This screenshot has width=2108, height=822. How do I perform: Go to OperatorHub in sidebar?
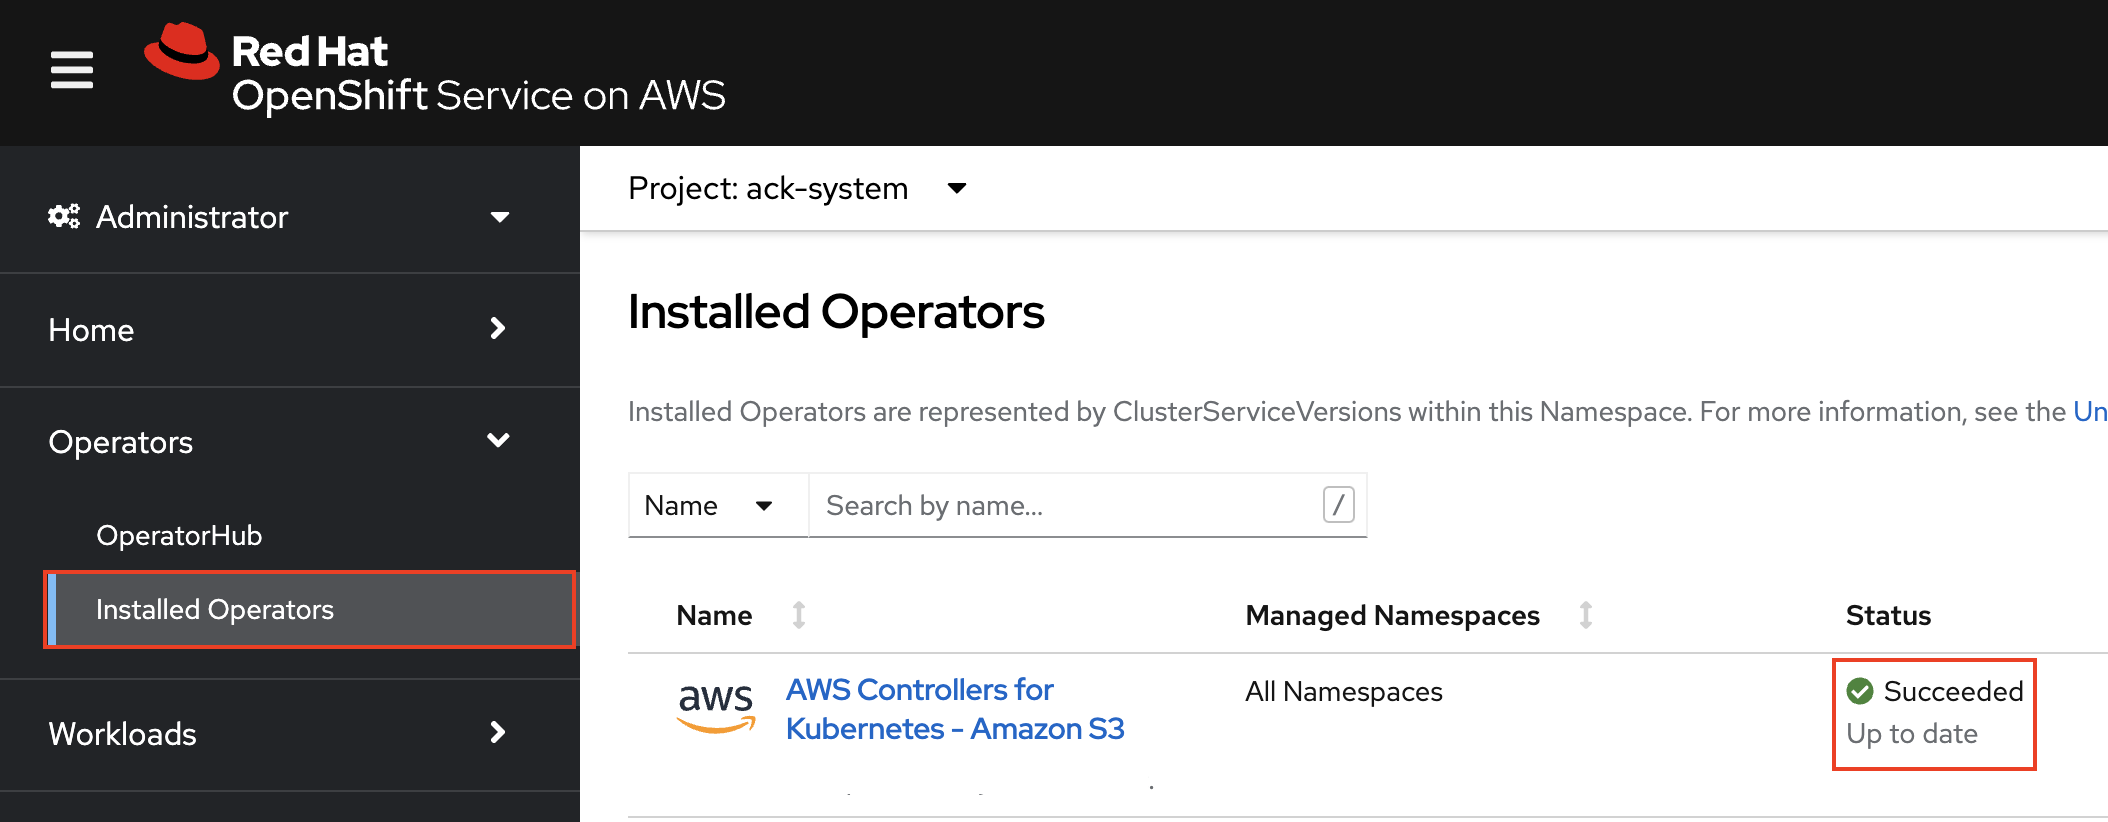(179, 535)
